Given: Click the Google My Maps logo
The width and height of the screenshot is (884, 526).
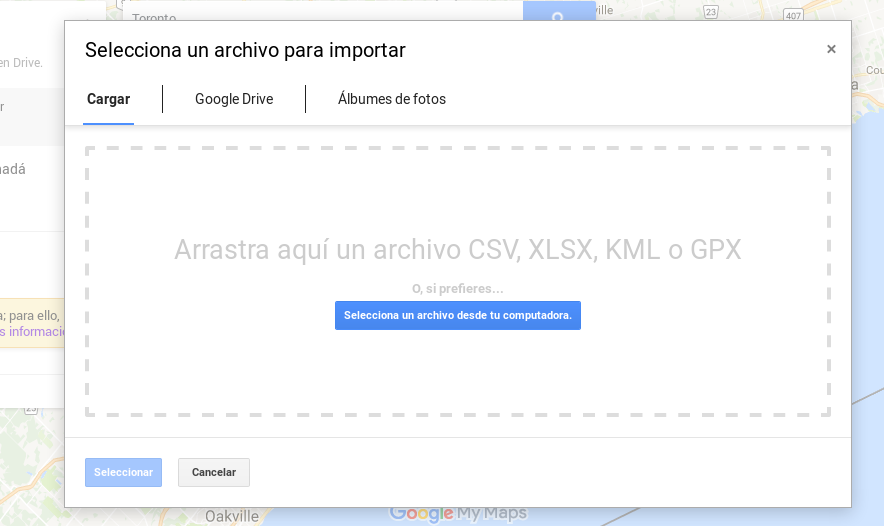Looking at the screenshot, I should point(457,514).
